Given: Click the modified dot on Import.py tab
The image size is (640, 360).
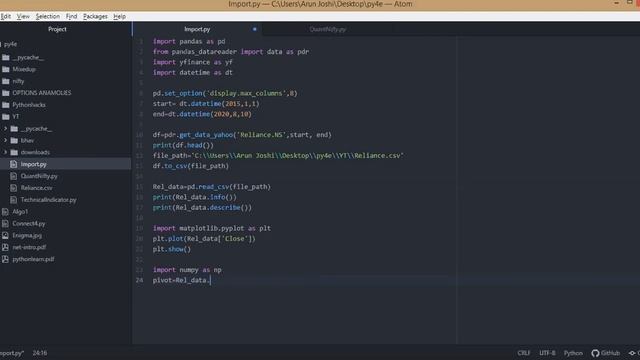Looking at the screenshot, I should (254, 29).
